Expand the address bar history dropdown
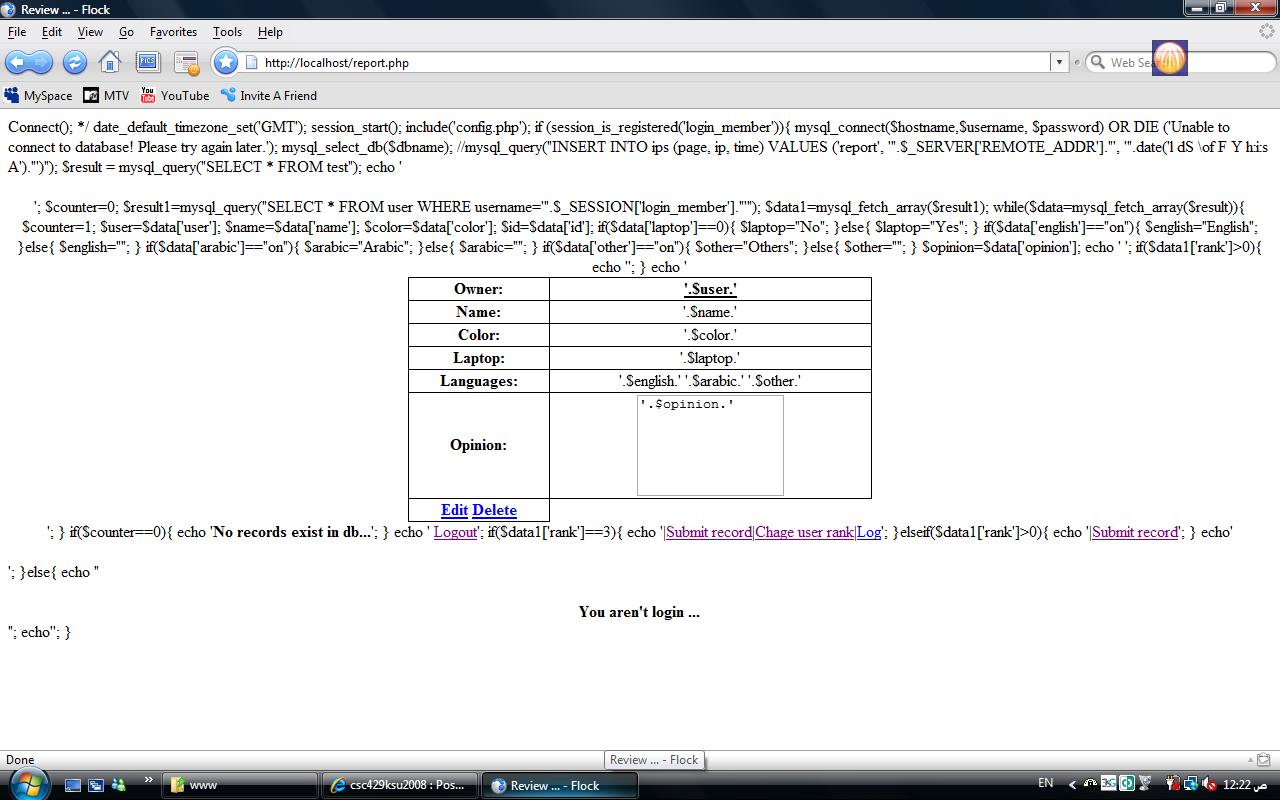The width and height of the screenshot is (1280, 800). point(1059,62)
